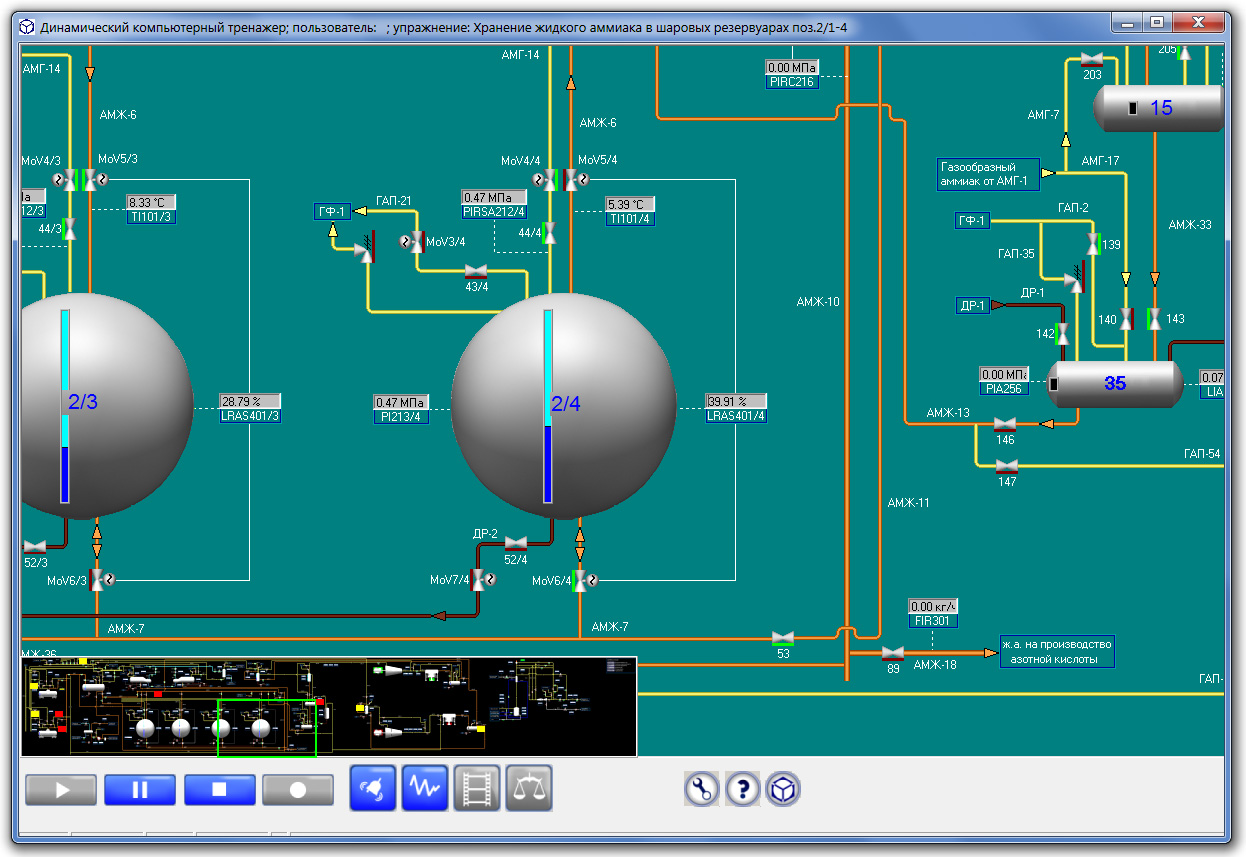
Task: Open the balance scales icon
Action: point(529,789)
